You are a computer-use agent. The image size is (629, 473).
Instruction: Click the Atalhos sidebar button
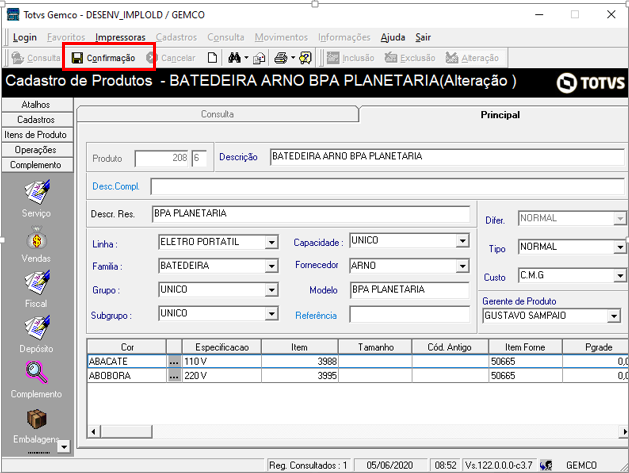coord(37,105)
